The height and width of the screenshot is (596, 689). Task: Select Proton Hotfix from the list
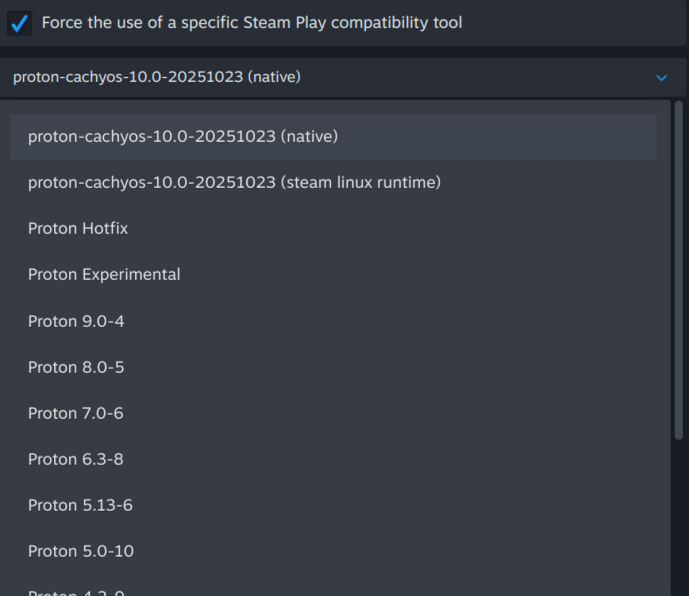[78, 228]
